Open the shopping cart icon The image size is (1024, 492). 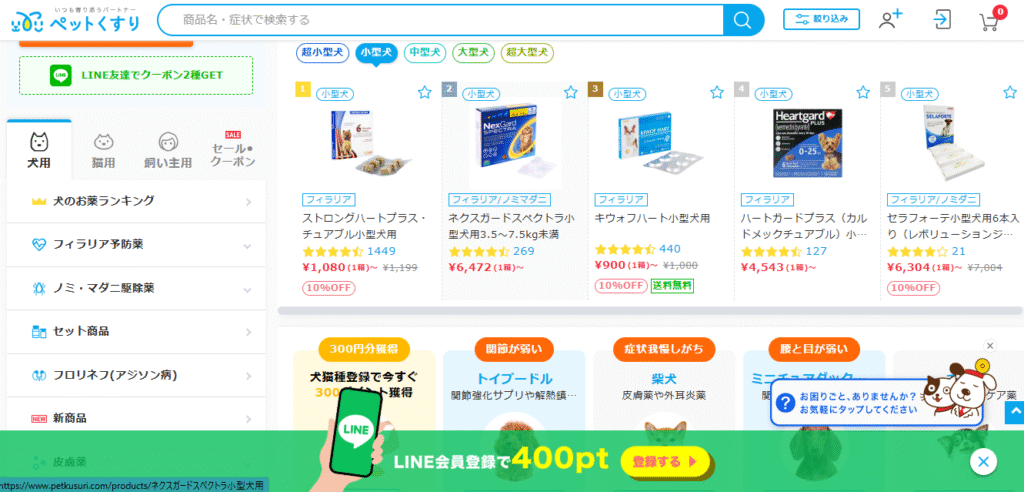click(990, 21)
